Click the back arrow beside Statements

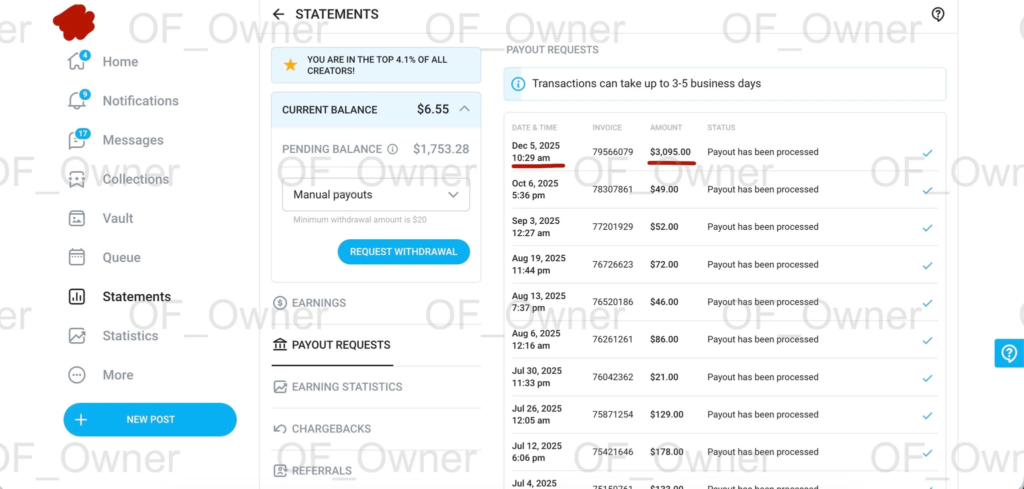pyautogui.click(x=279, y=15)
